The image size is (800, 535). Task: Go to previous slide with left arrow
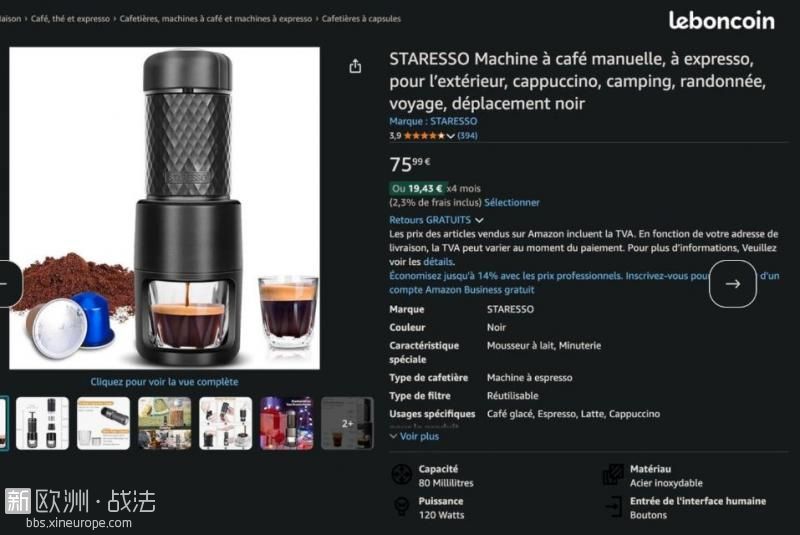click(x=7, y=284)
